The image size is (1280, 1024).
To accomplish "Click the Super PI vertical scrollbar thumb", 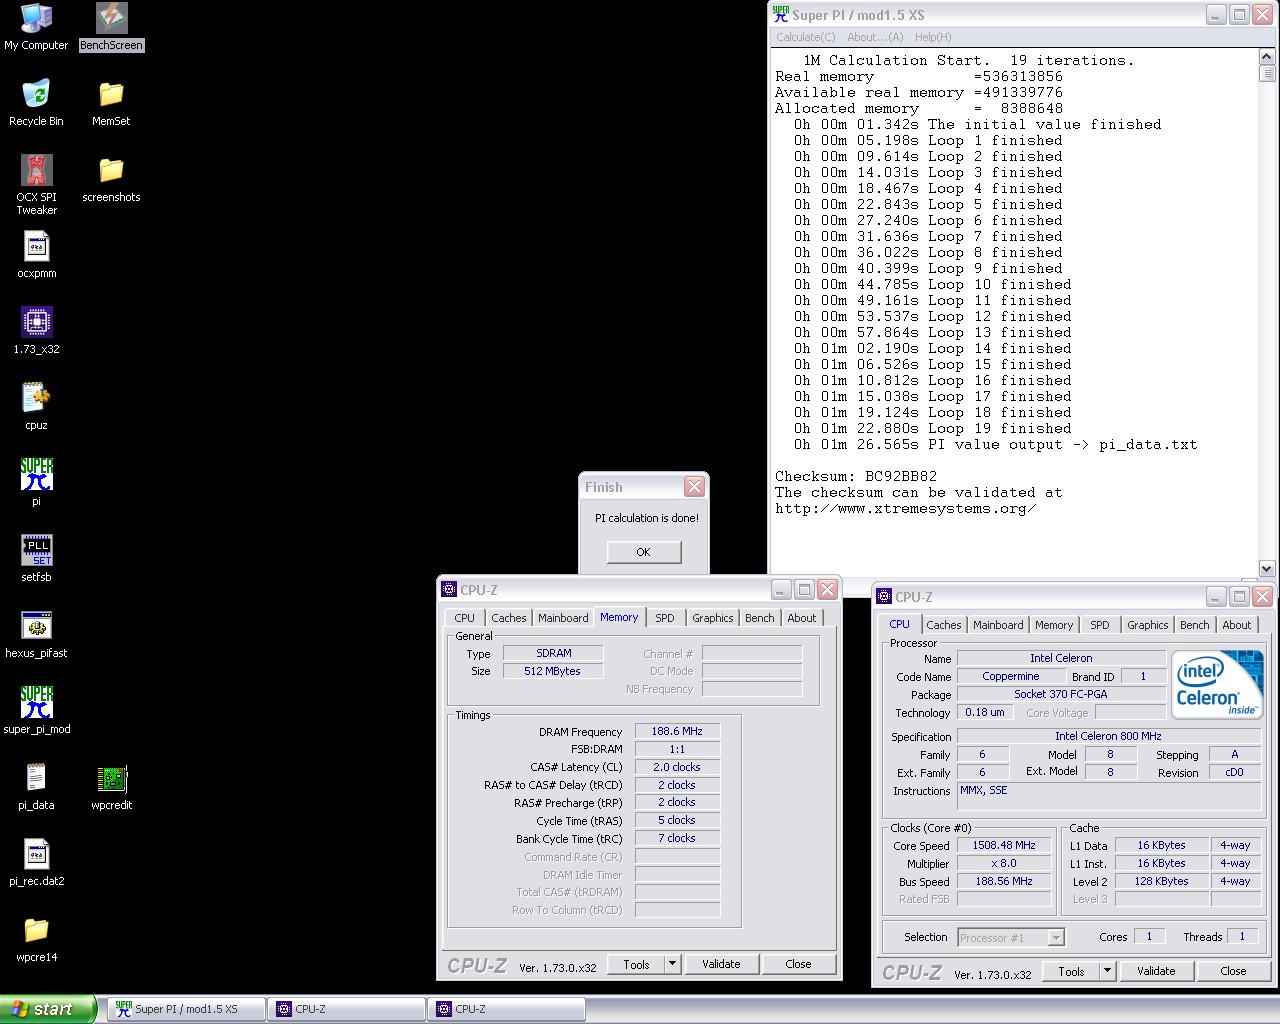I will [1266, 73].
